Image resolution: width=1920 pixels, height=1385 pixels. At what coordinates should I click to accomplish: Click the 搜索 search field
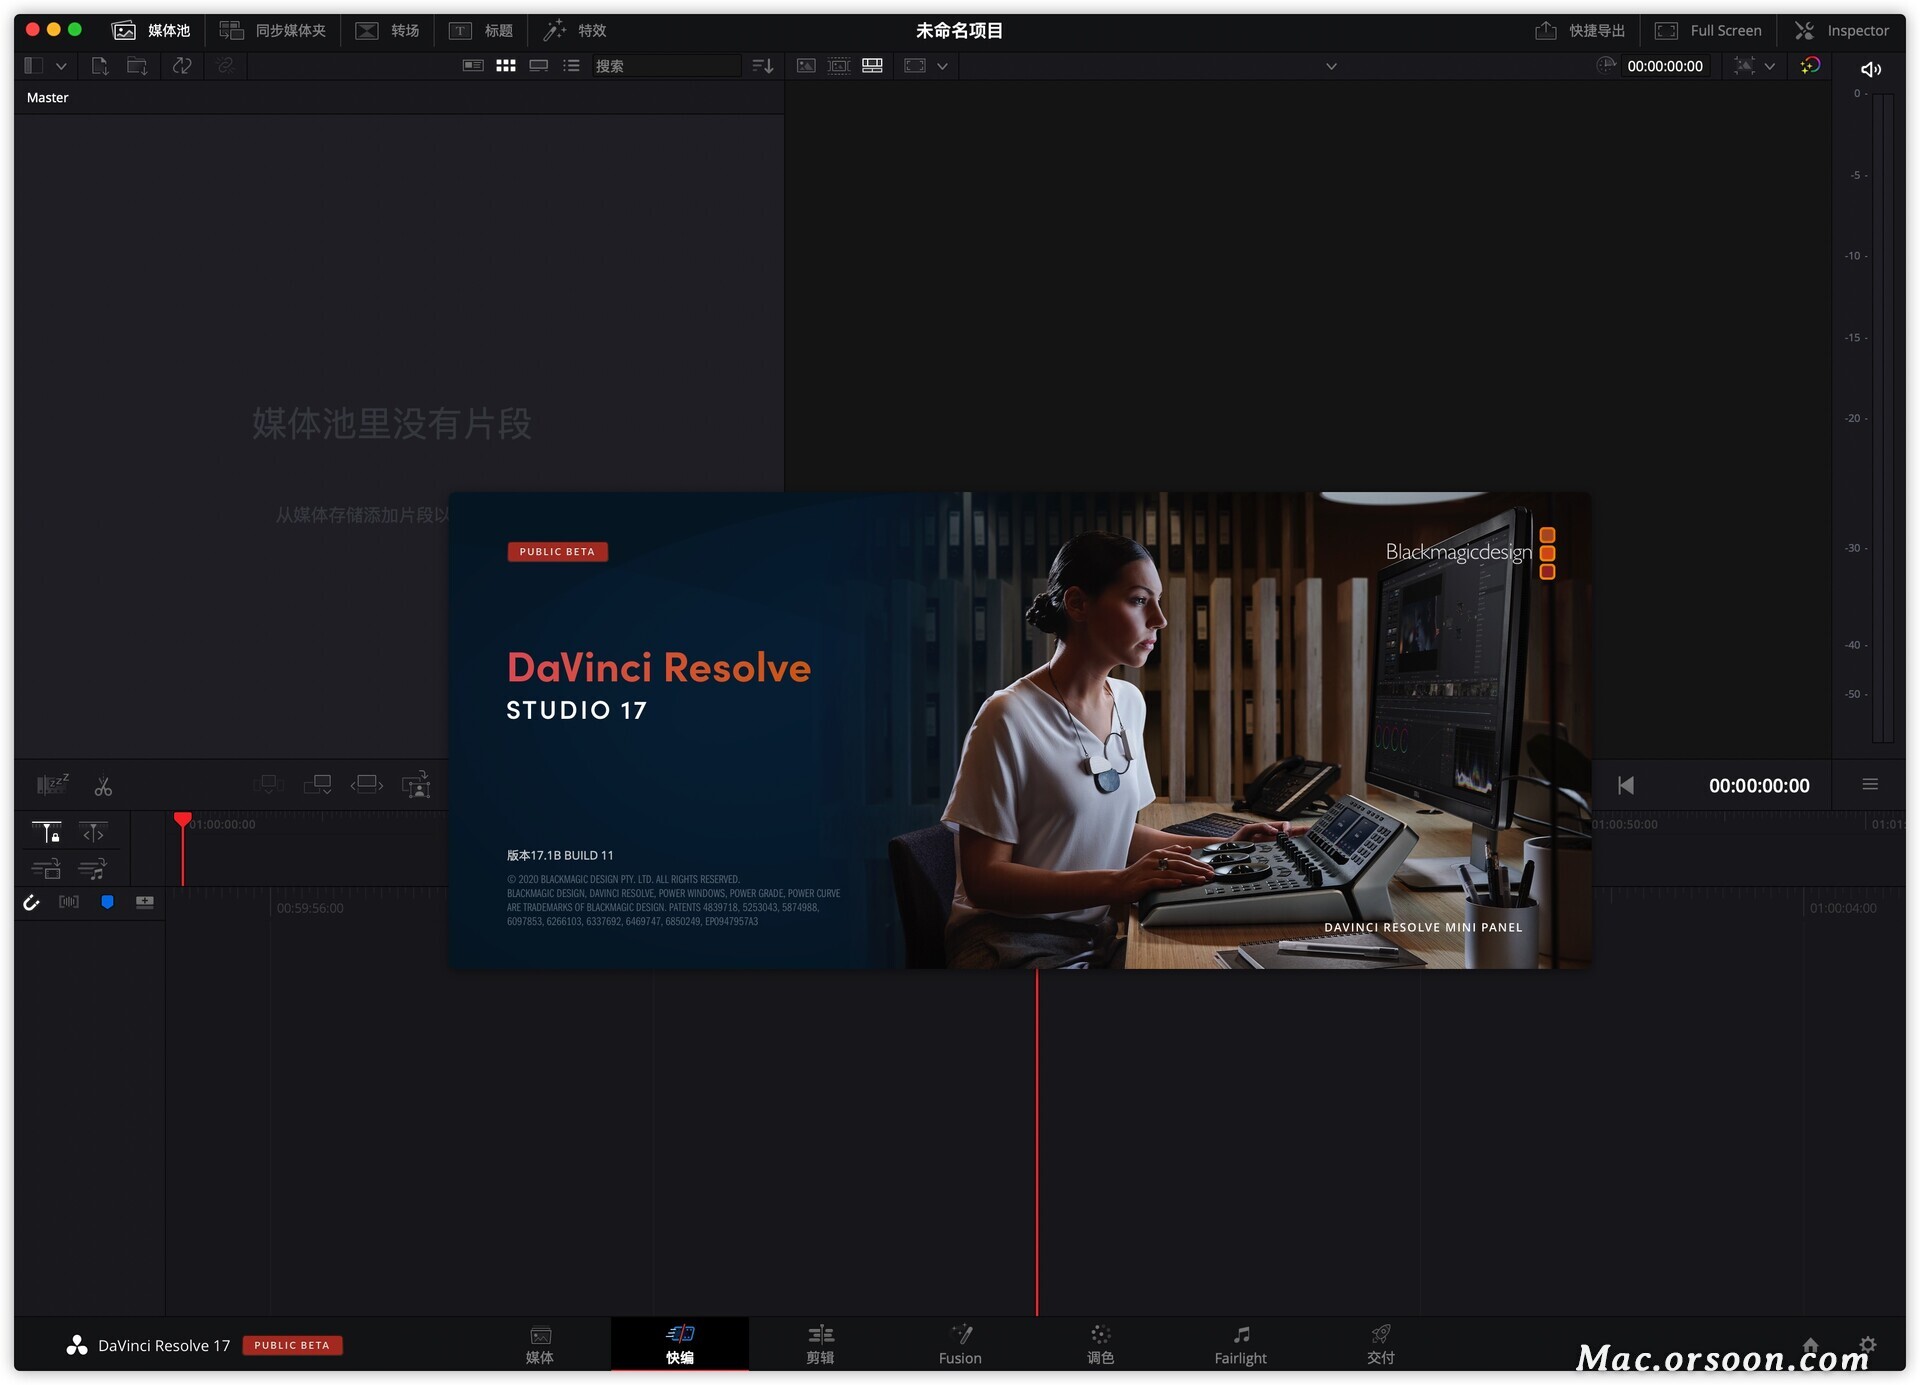665,66
